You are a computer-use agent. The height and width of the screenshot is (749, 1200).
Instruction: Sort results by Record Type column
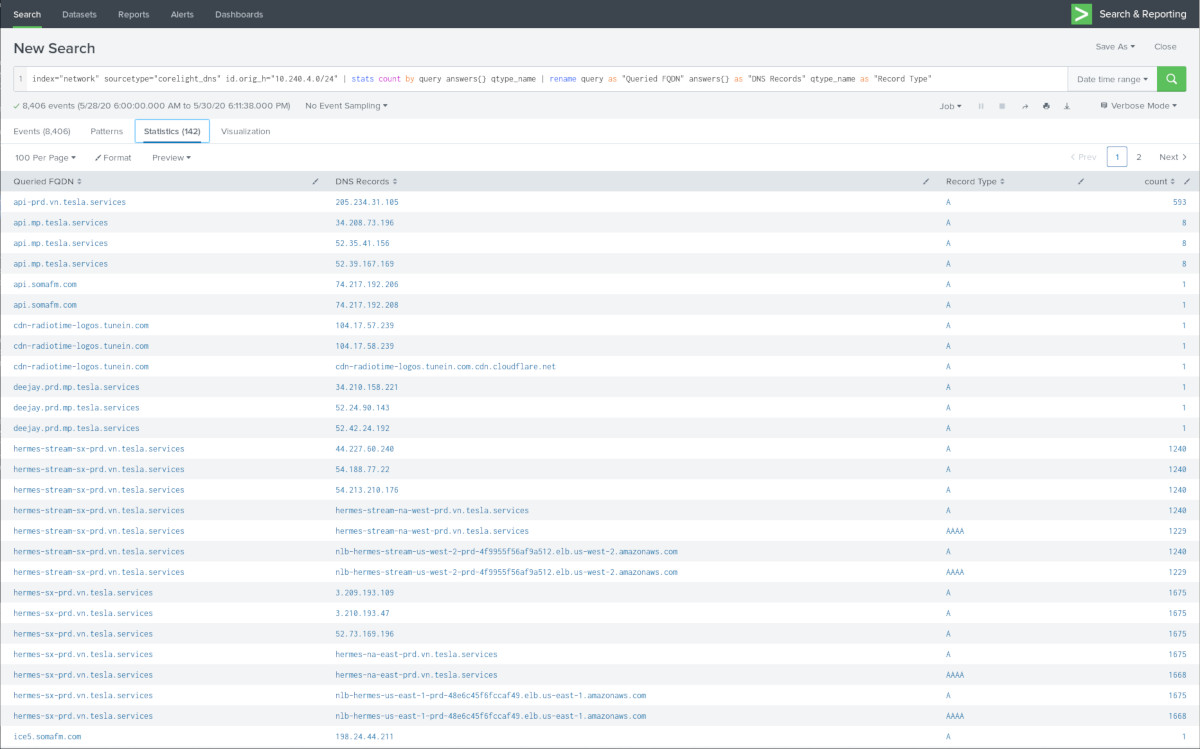[975, 182]
